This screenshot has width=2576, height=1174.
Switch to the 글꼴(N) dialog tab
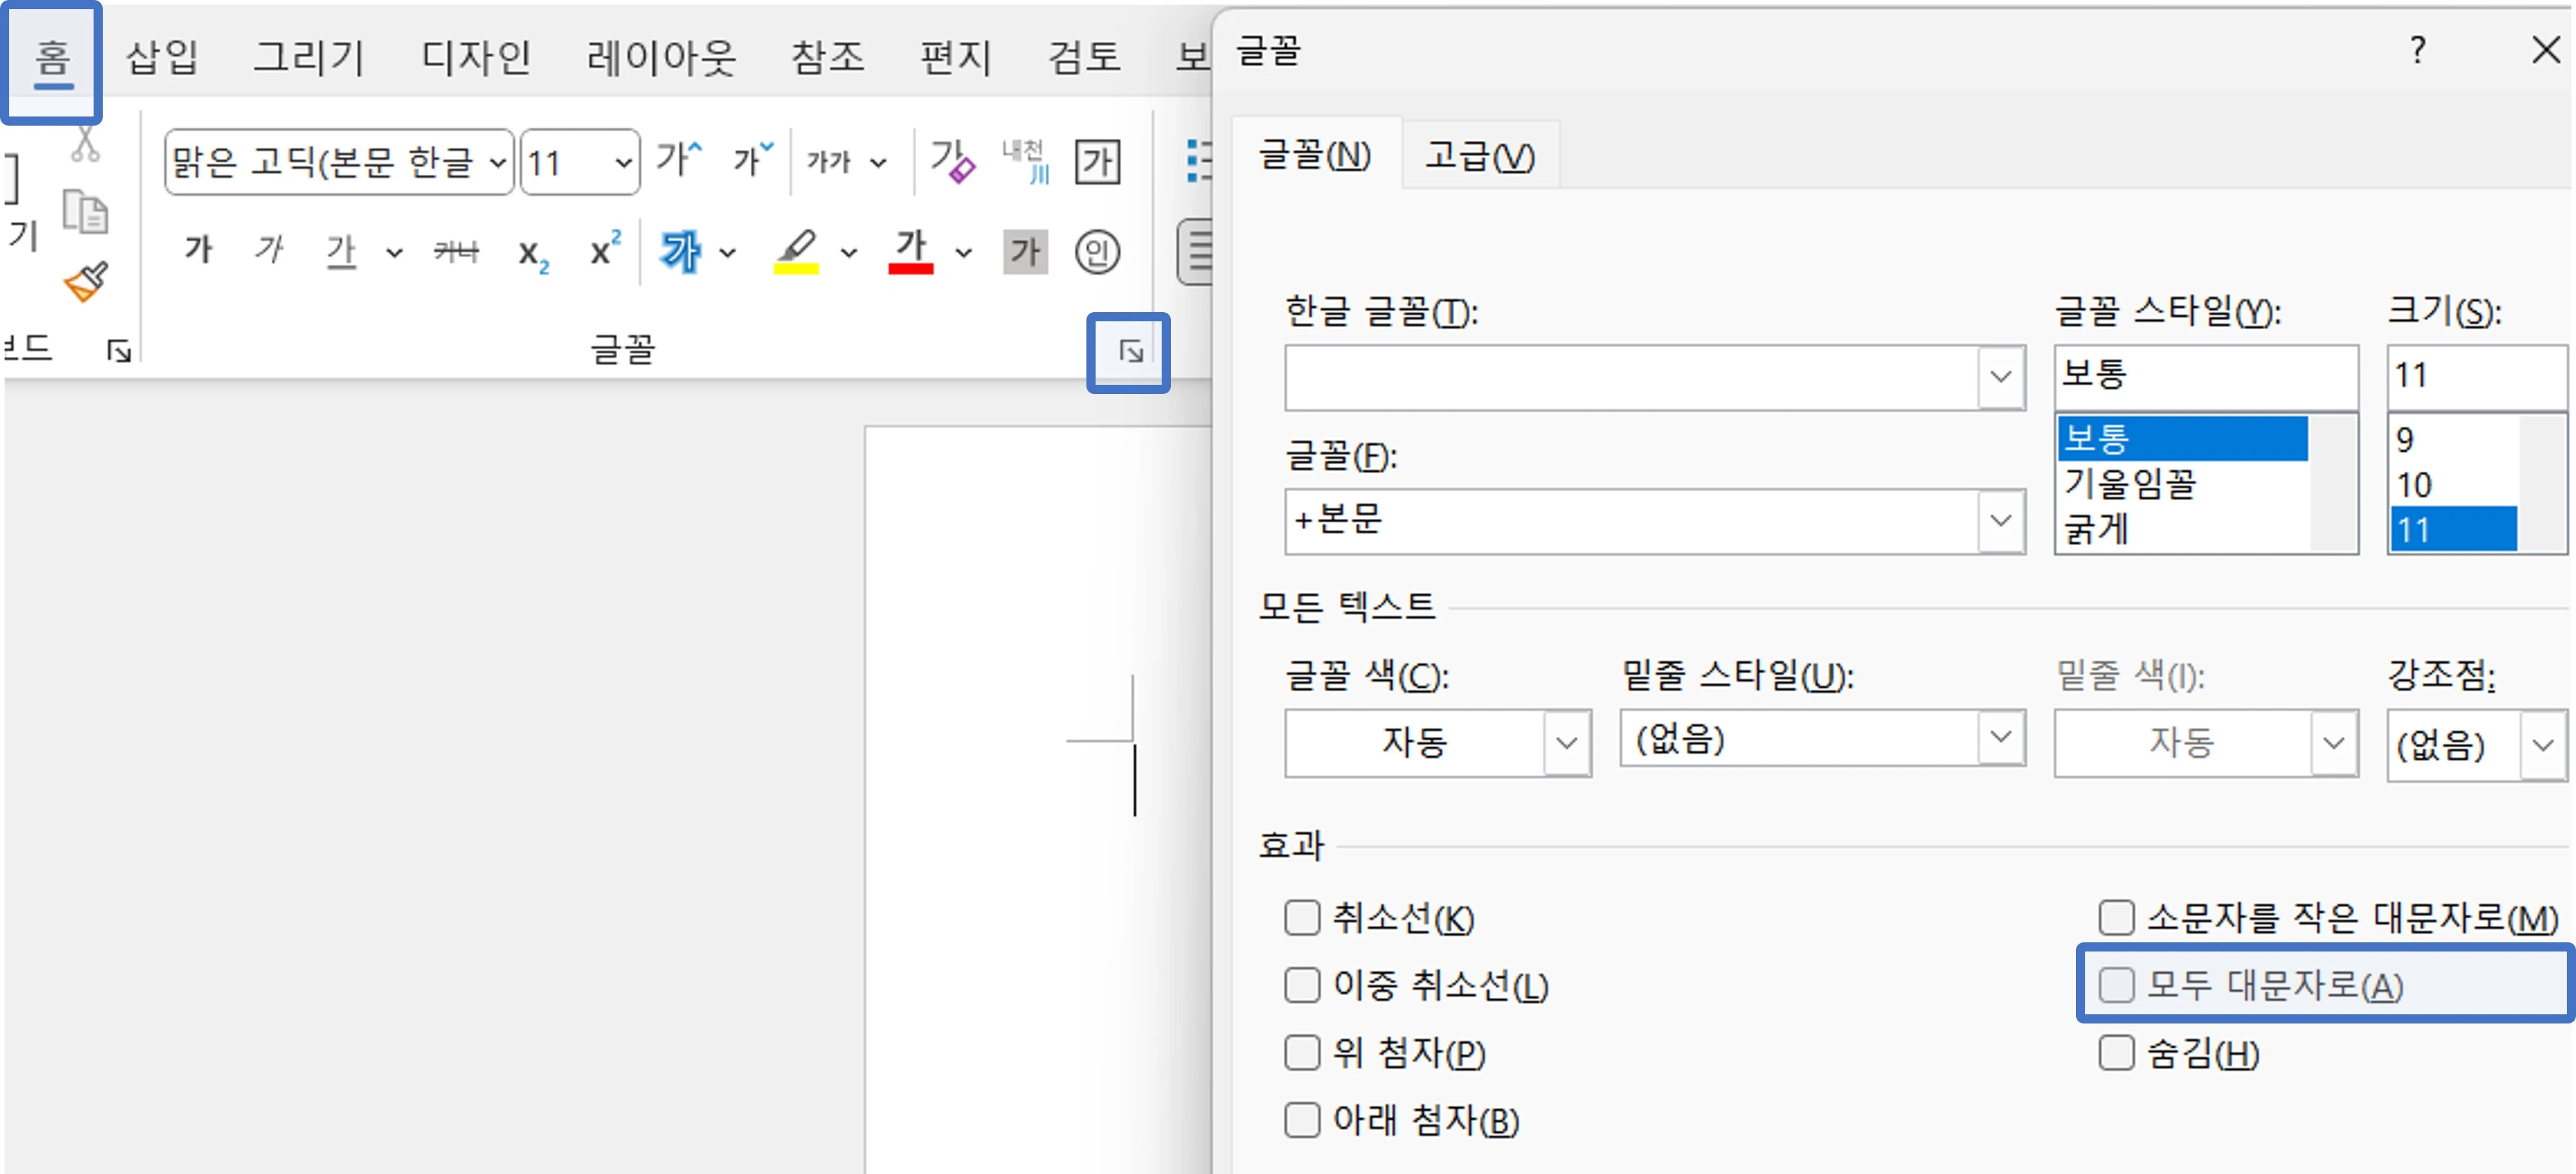point(1315,155)
